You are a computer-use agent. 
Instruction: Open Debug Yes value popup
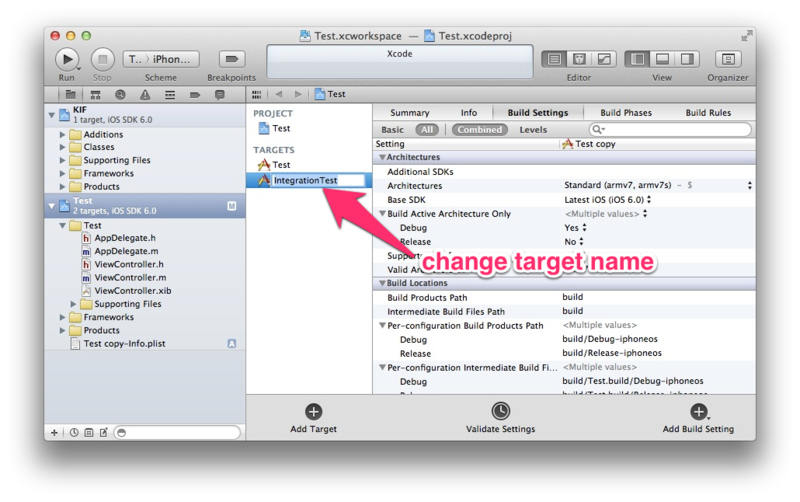click(584, 228)
